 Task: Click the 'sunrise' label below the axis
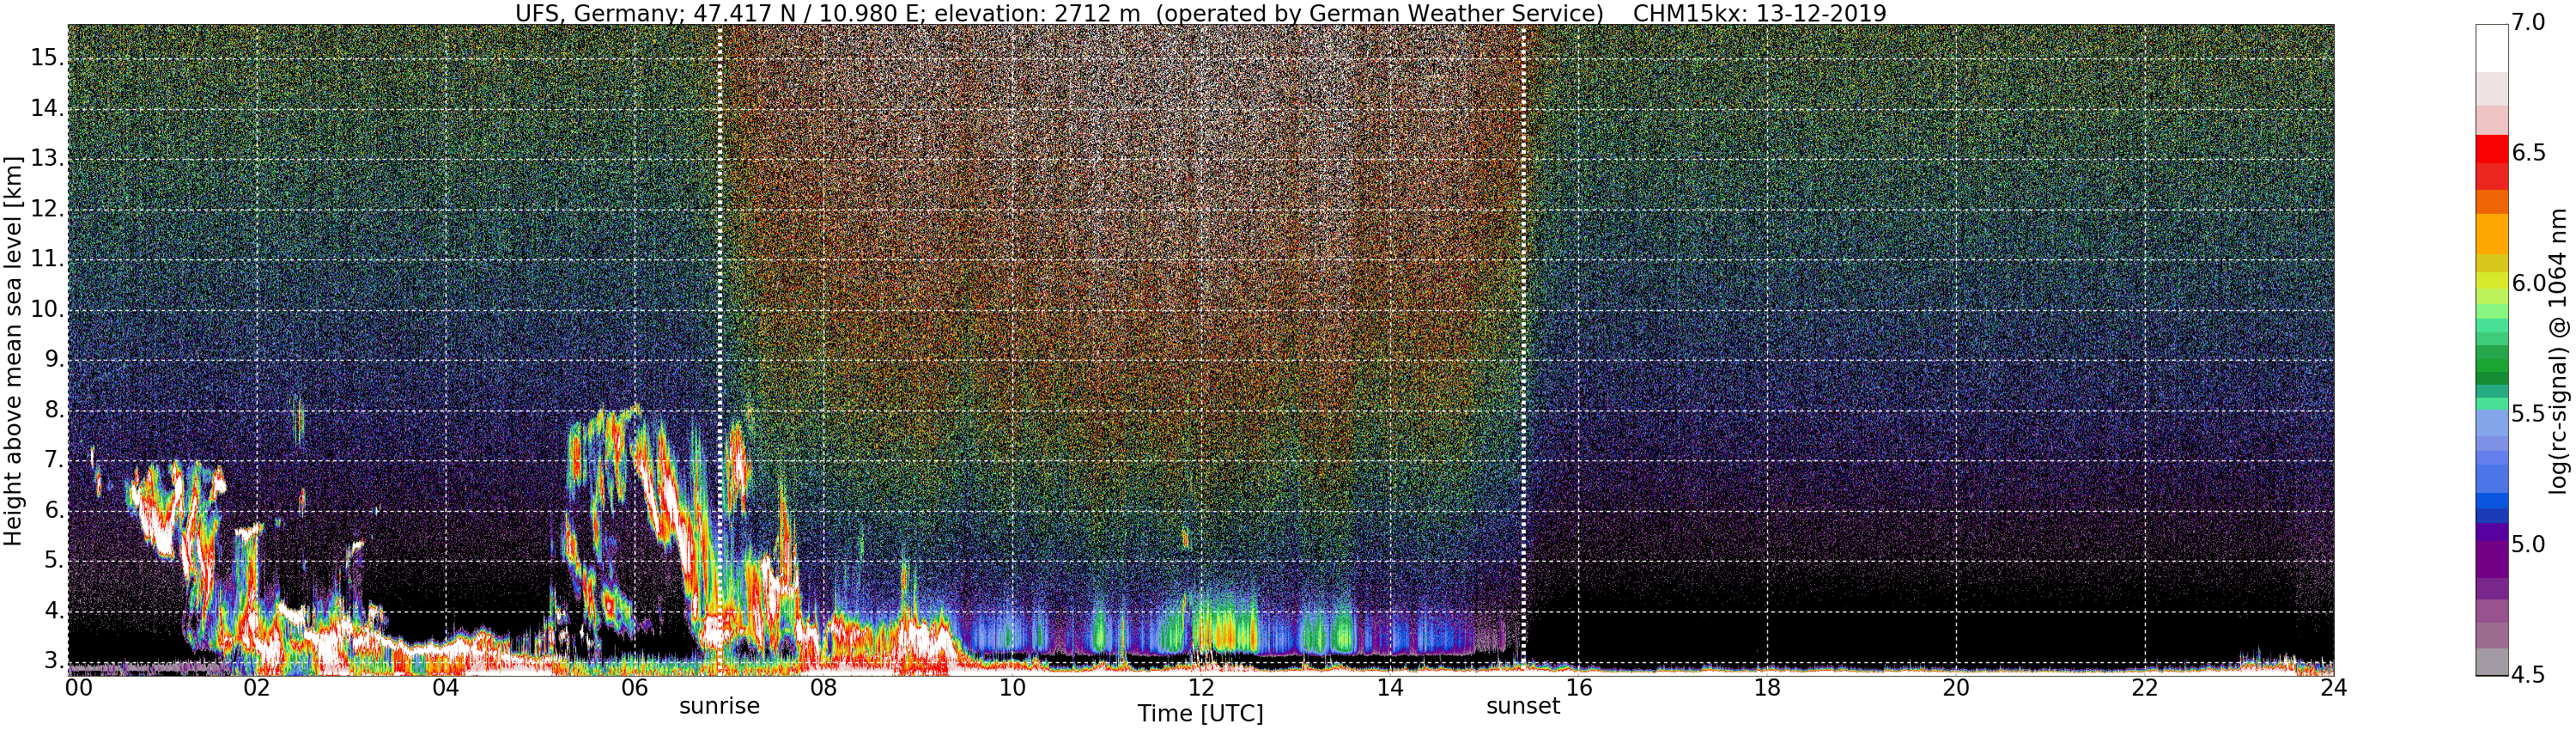(719, 706)
